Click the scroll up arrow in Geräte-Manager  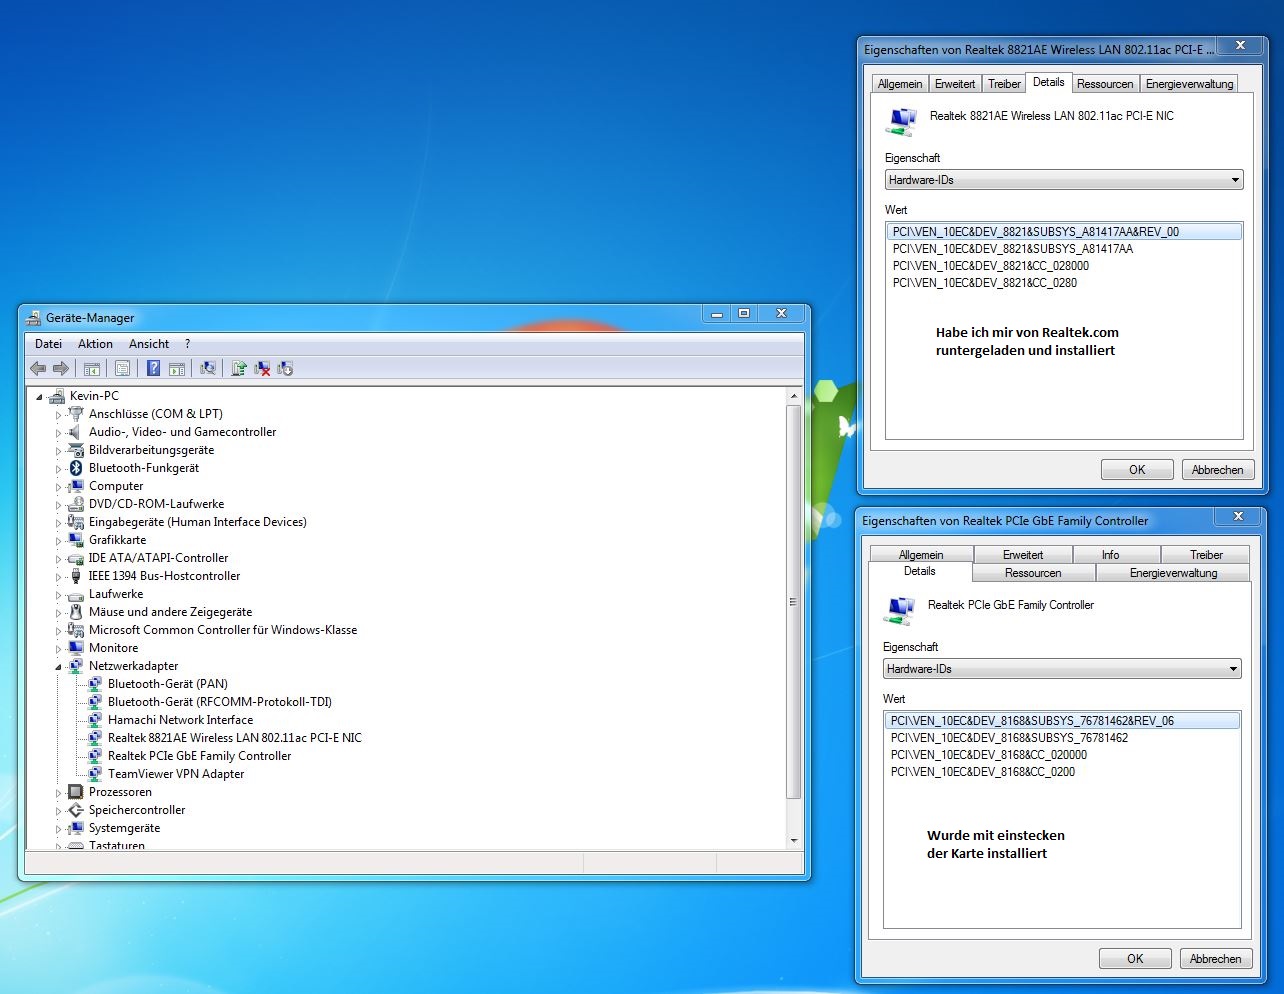(793, 397)
